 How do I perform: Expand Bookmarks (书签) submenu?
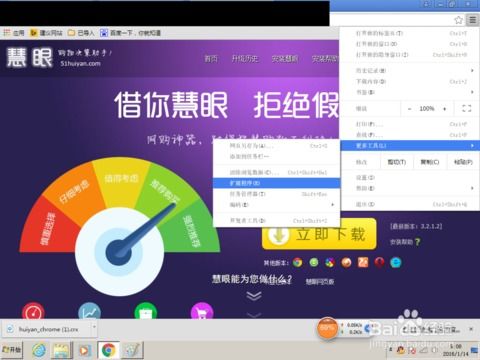(410, 92)
